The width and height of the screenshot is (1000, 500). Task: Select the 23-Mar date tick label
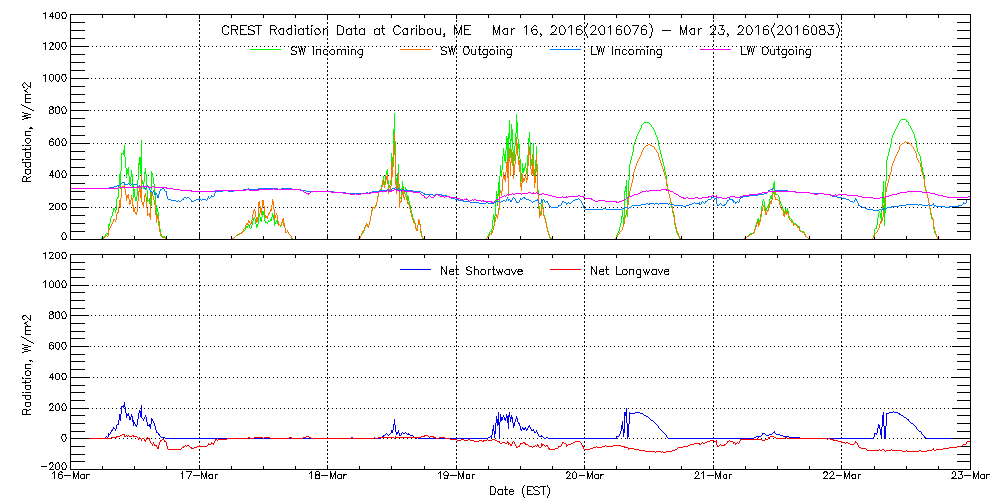point(969,476)
